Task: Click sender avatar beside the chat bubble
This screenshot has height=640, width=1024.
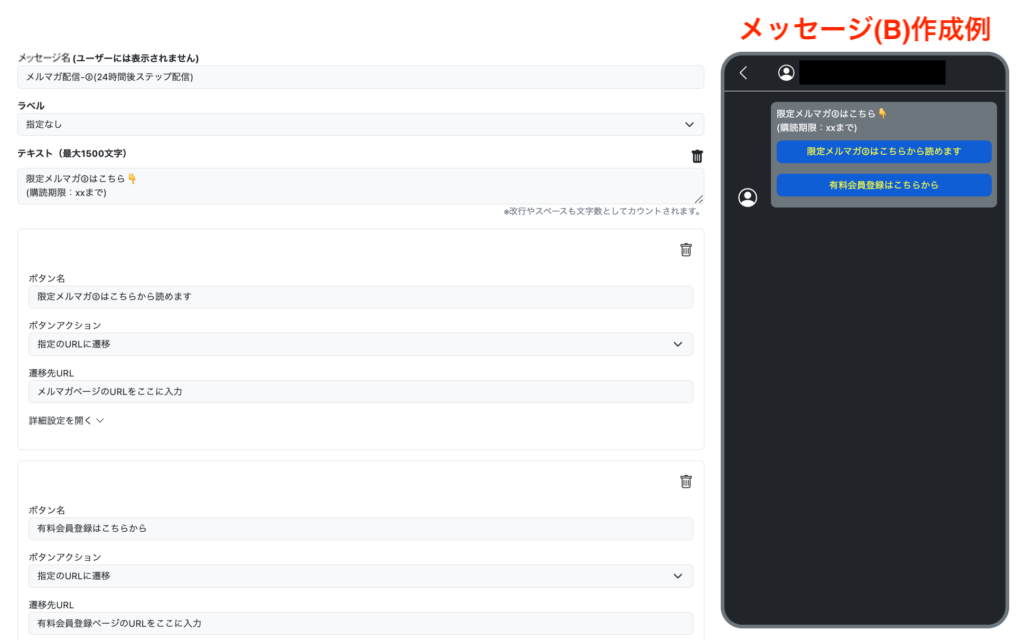Action: click(x=747, y=198)
